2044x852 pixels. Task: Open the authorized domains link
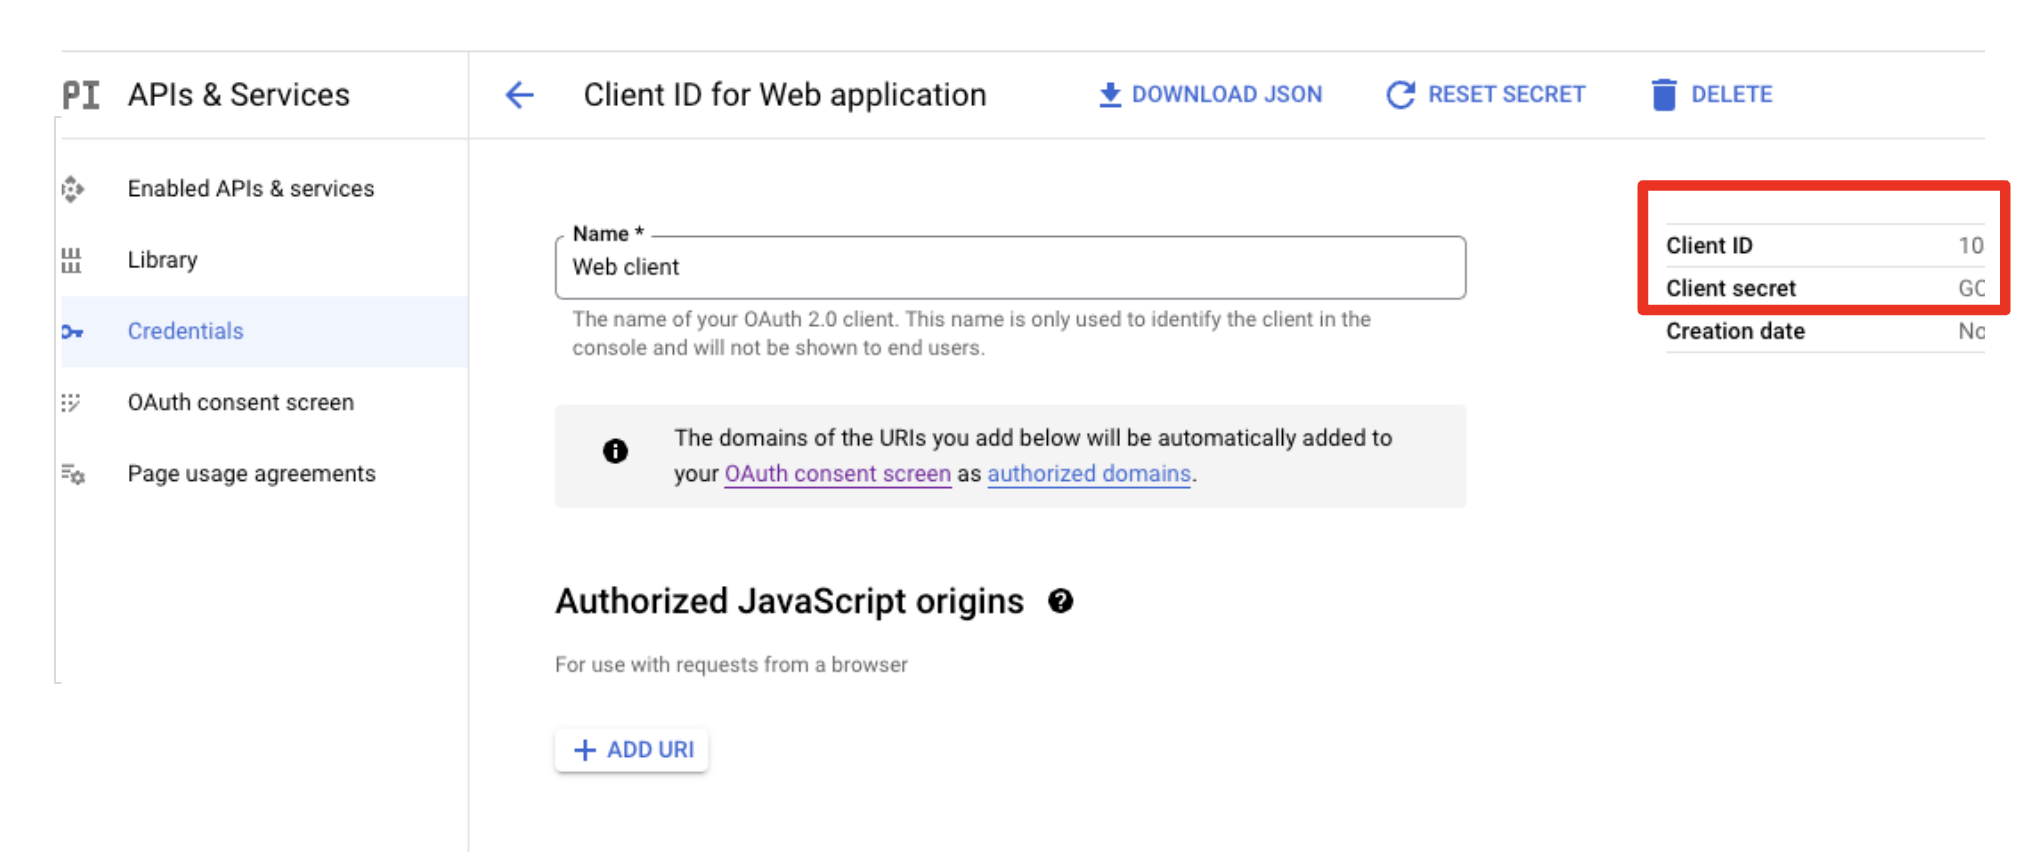pos(1088,474)
